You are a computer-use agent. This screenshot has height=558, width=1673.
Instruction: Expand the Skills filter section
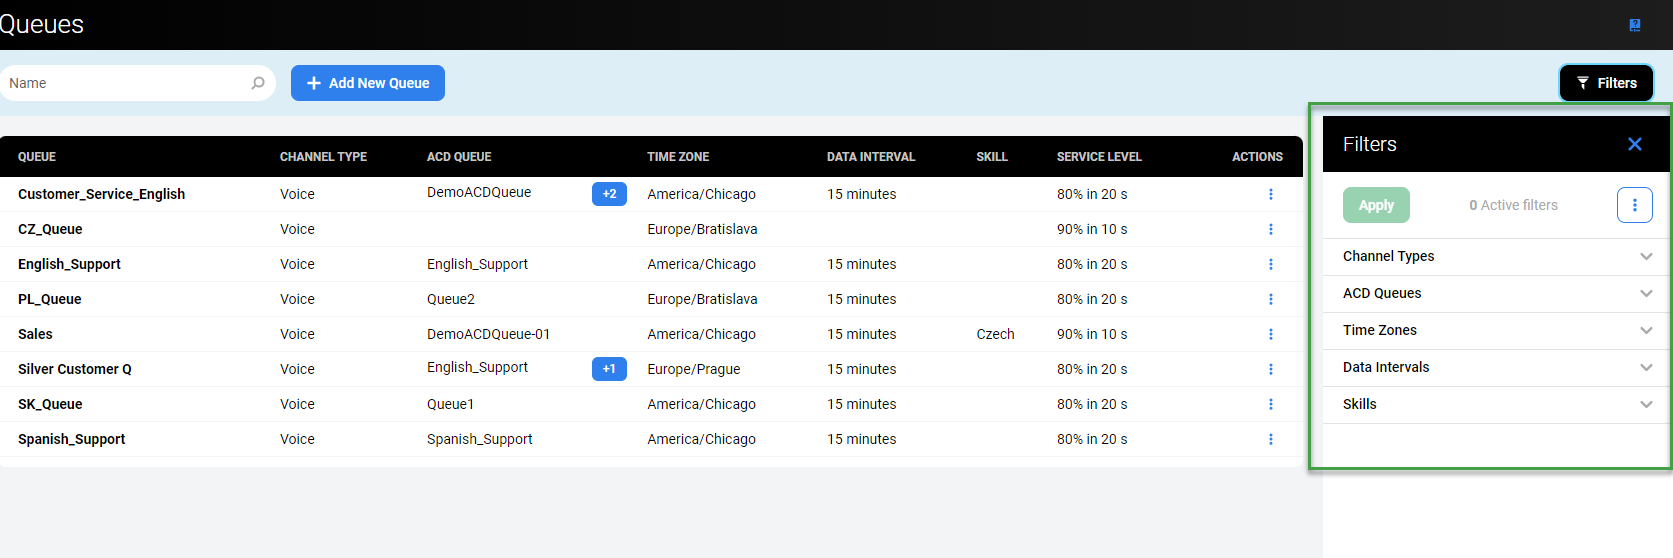[1496, 404]
